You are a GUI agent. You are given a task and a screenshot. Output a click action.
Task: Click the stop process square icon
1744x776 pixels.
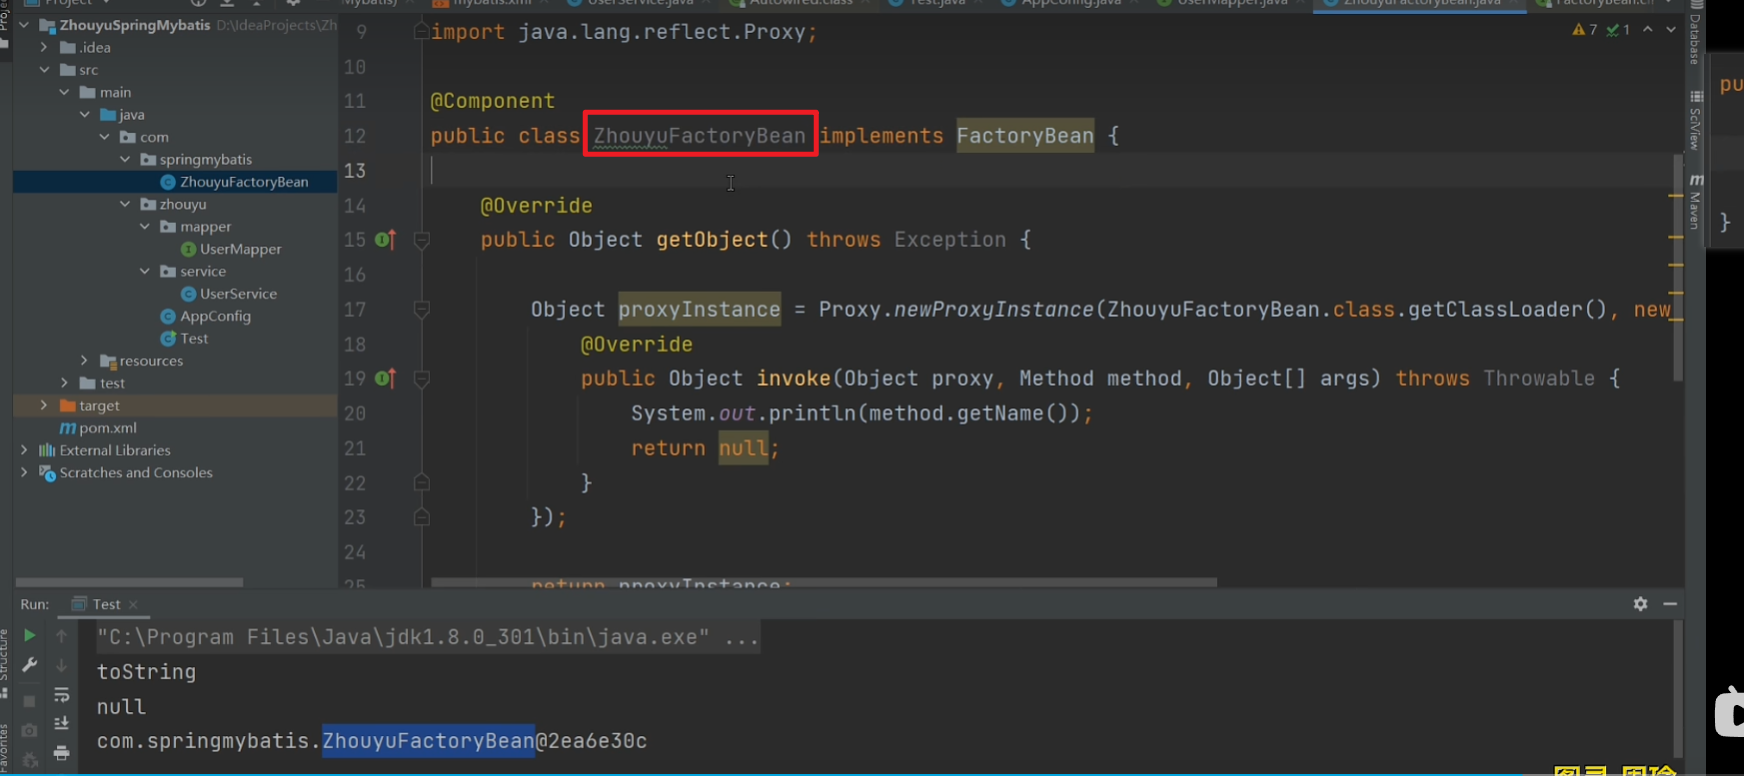[x=29, y=701]
